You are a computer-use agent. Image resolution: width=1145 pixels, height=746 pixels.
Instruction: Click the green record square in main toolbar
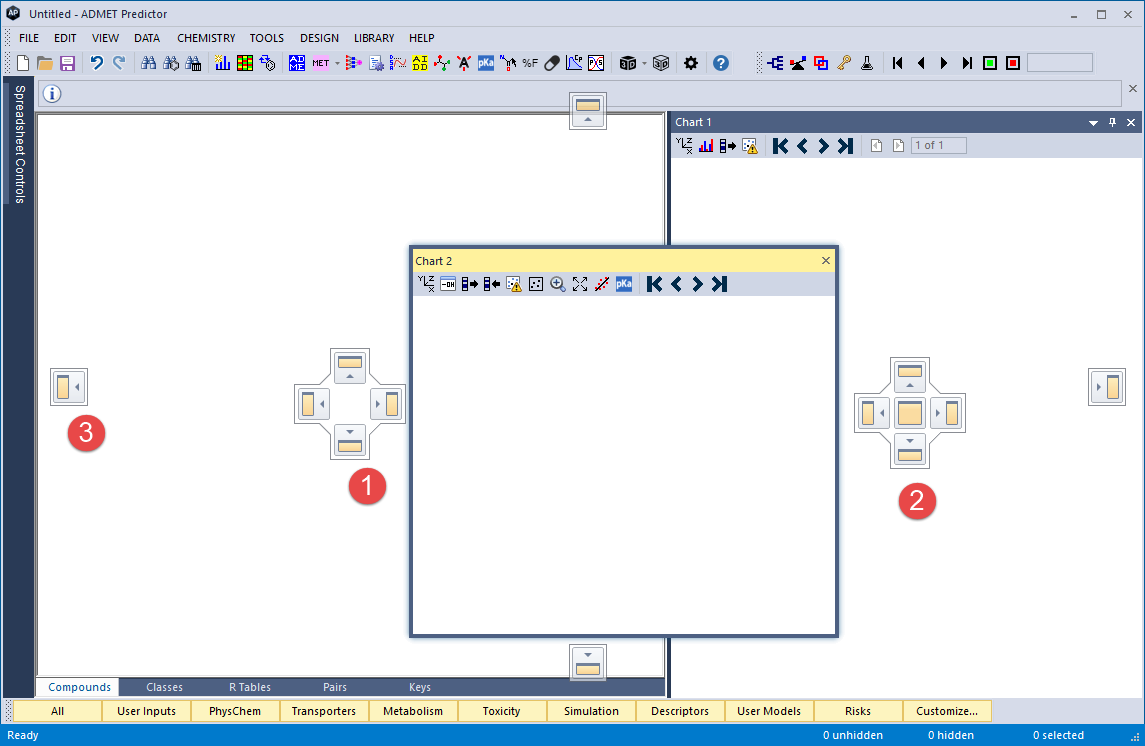(x=989, y=63)
